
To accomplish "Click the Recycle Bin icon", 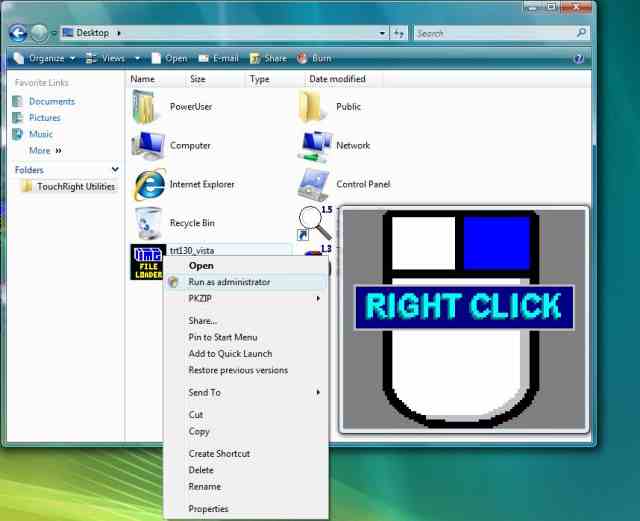I will tap(148, 223).
